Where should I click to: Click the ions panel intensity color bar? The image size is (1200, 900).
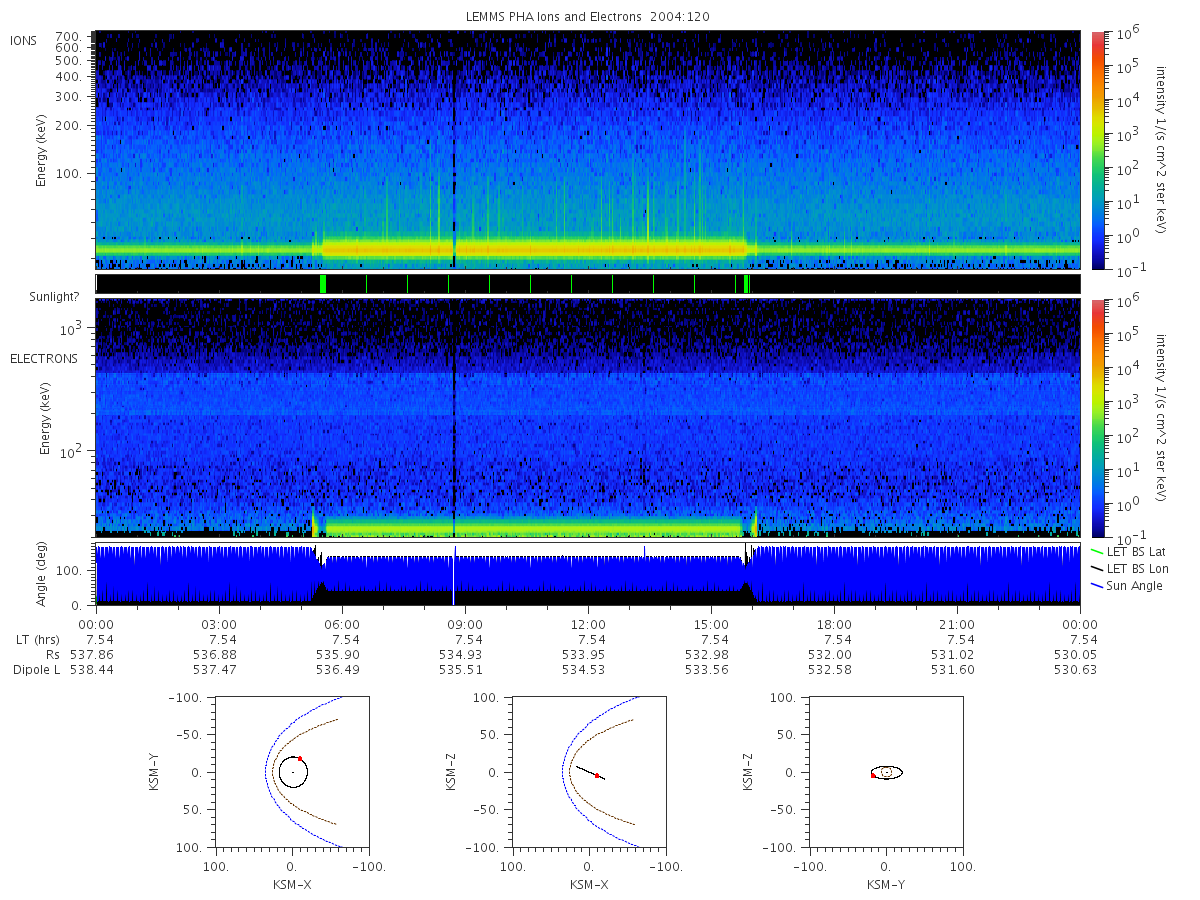[x=1097, y=150]
